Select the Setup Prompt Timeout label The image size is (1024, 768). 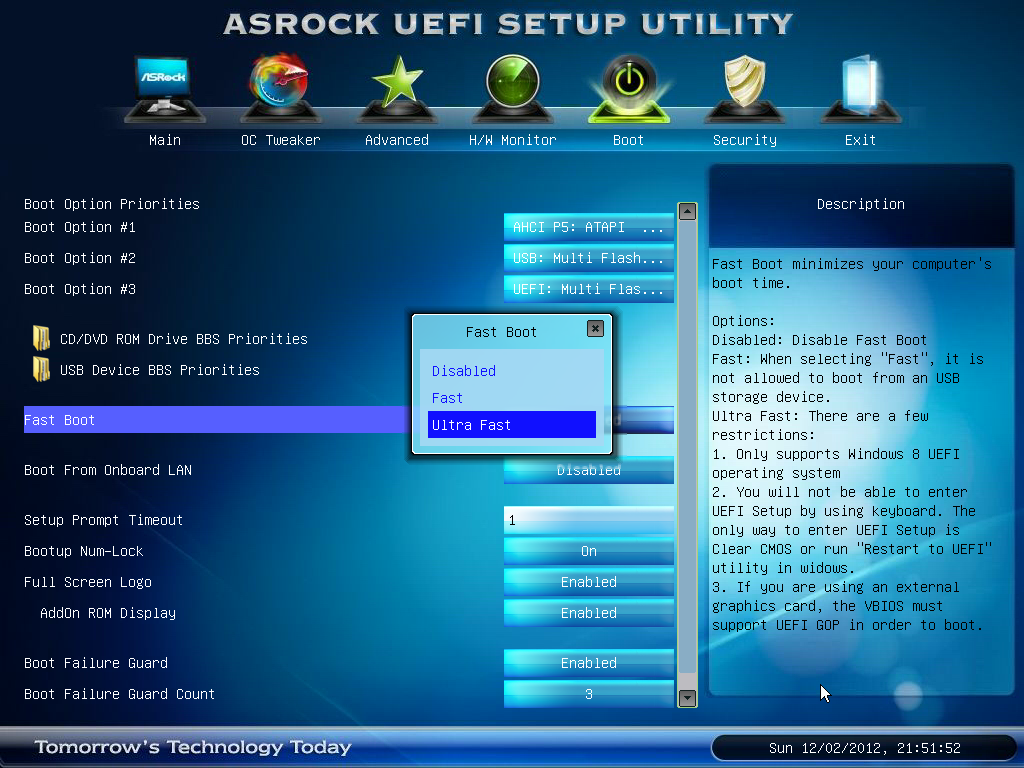coord(103,520)
